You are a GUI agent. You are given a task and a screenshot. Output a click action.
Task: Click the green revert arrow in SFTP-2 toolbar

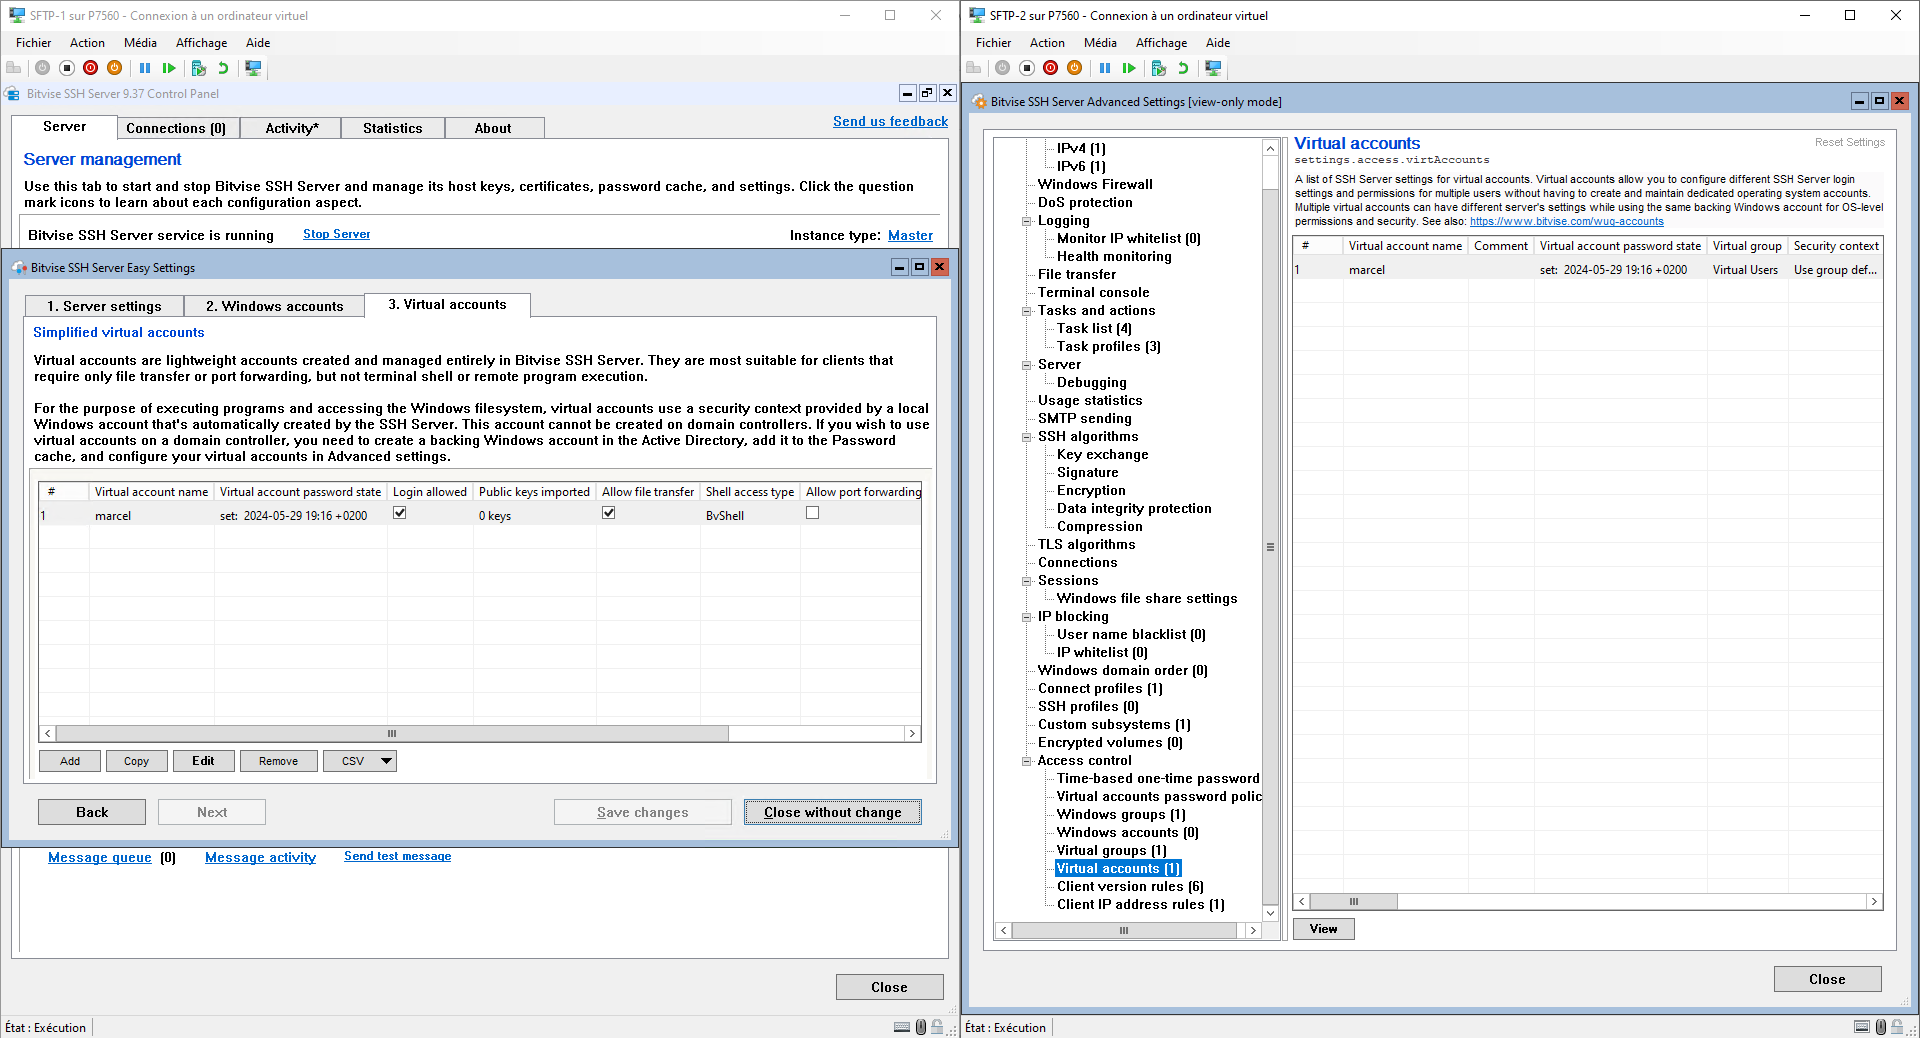tap(1183, 68)
